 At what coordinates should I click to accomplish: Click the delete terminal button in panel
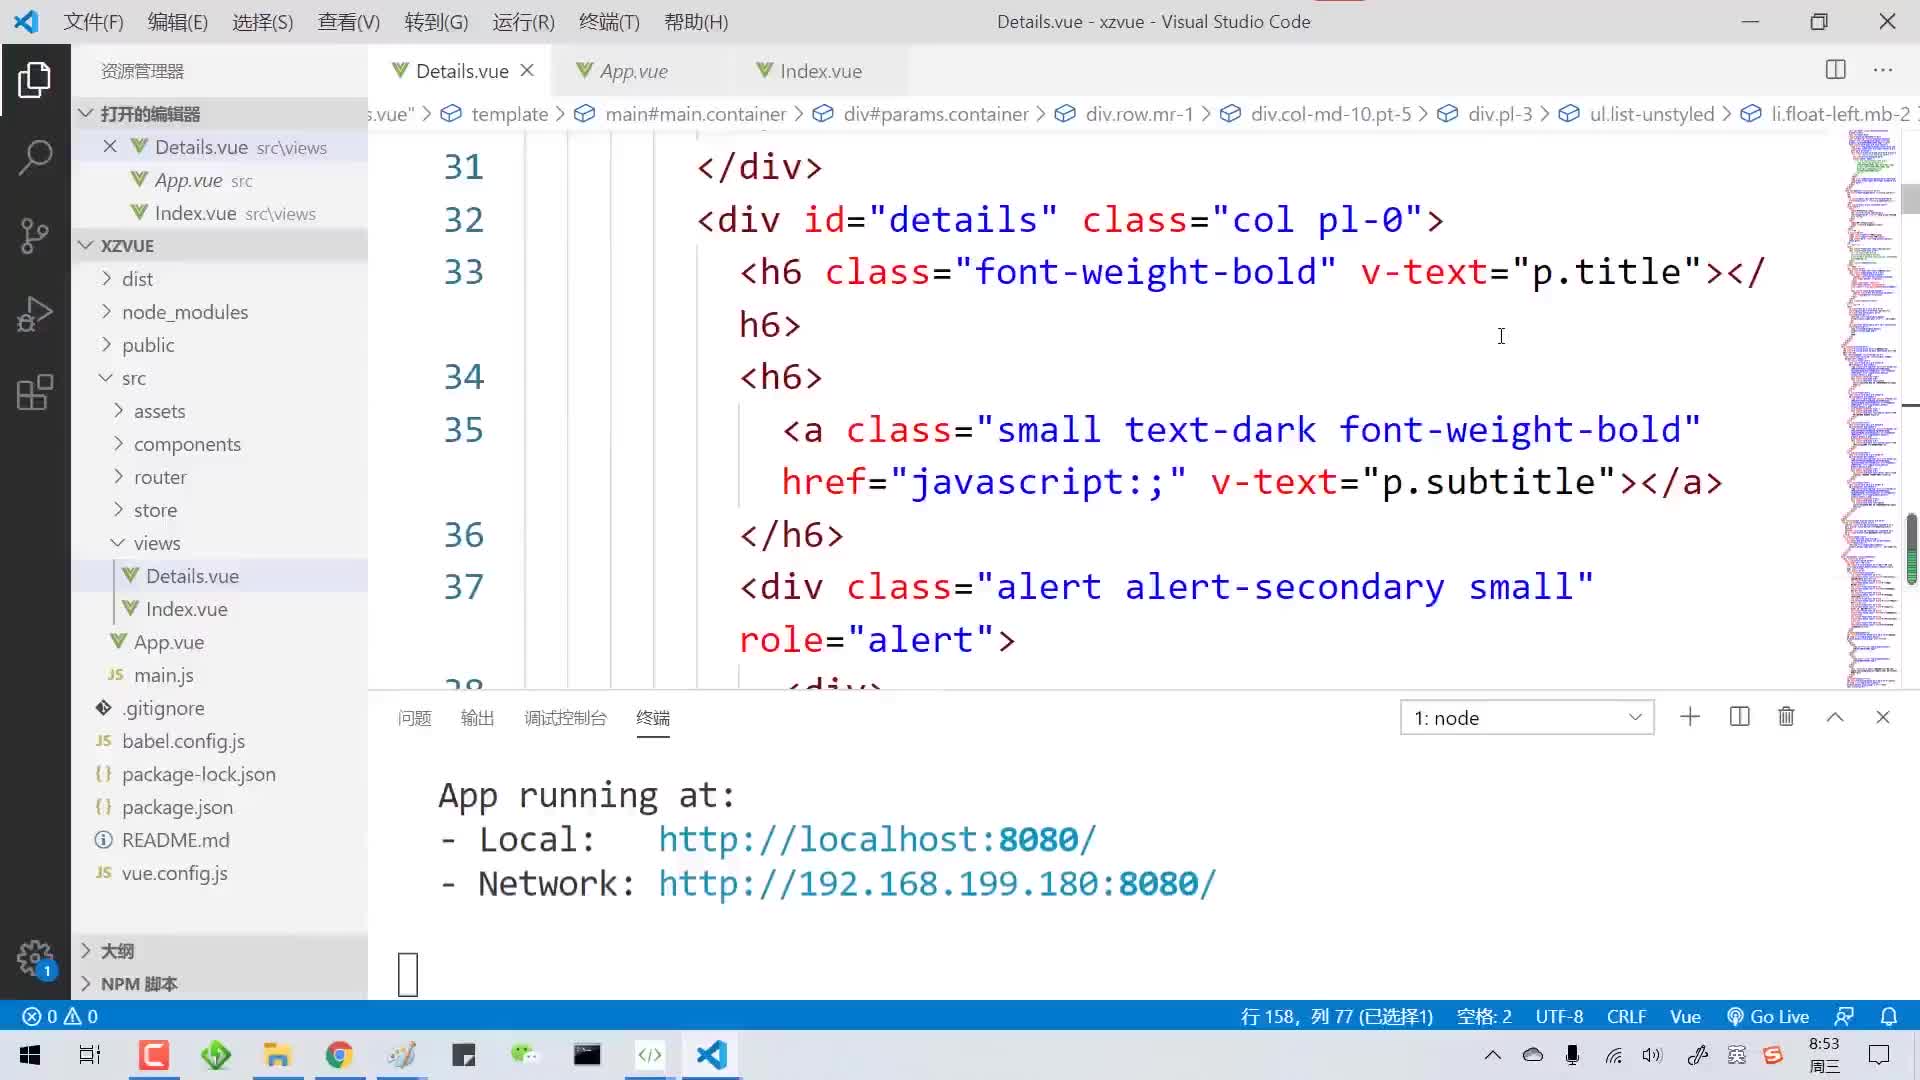pos(1787,716)
